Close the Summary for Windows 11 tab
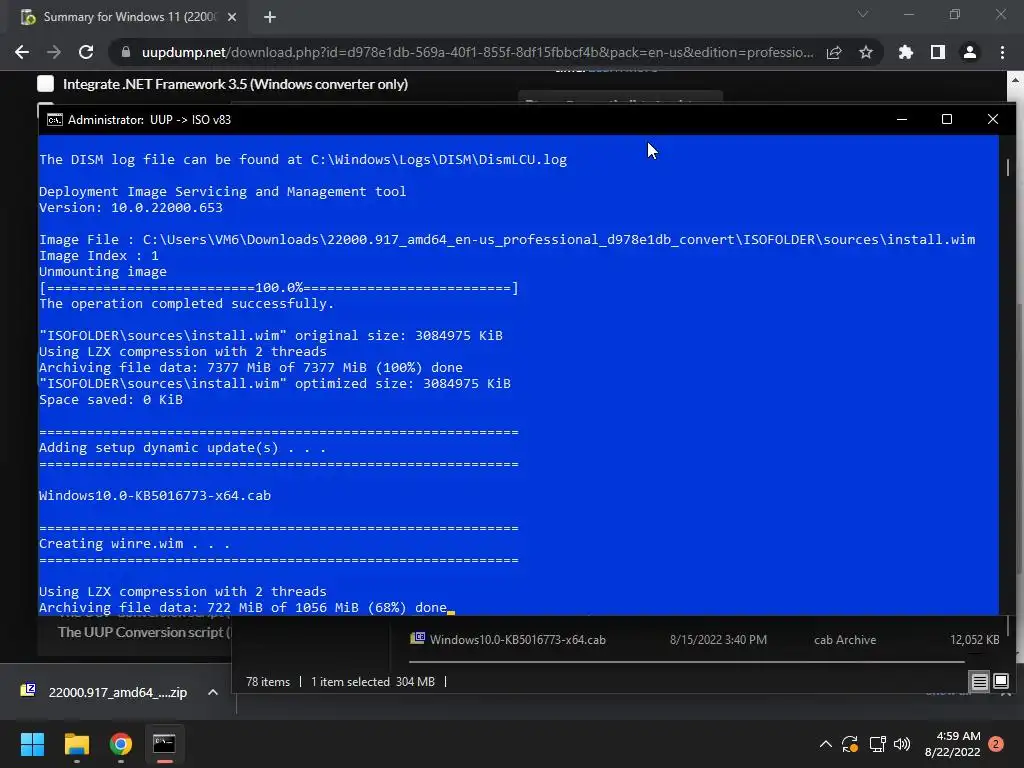This screenshot has width=1024, height=768. tap(232, 17)
